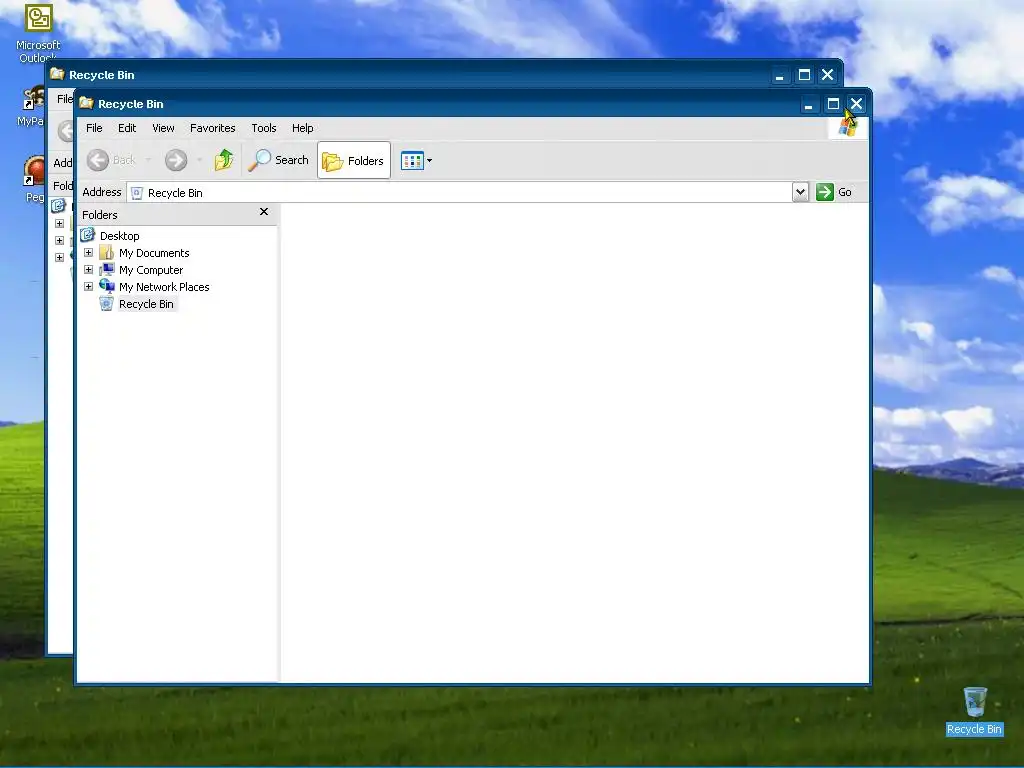Select My Network Places in tree

(164, 287)
